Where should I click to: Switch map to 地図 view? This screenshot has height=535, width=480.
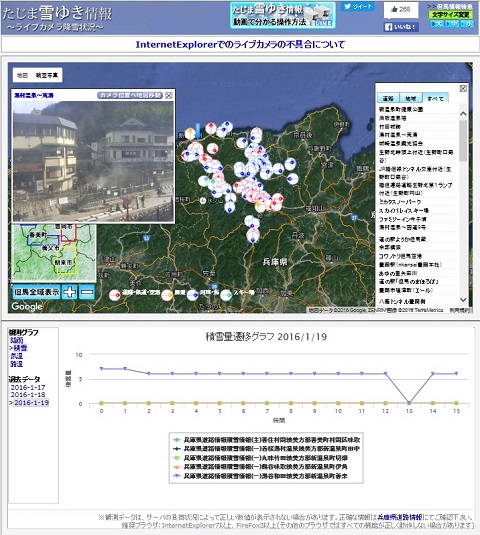coord(23,75)
